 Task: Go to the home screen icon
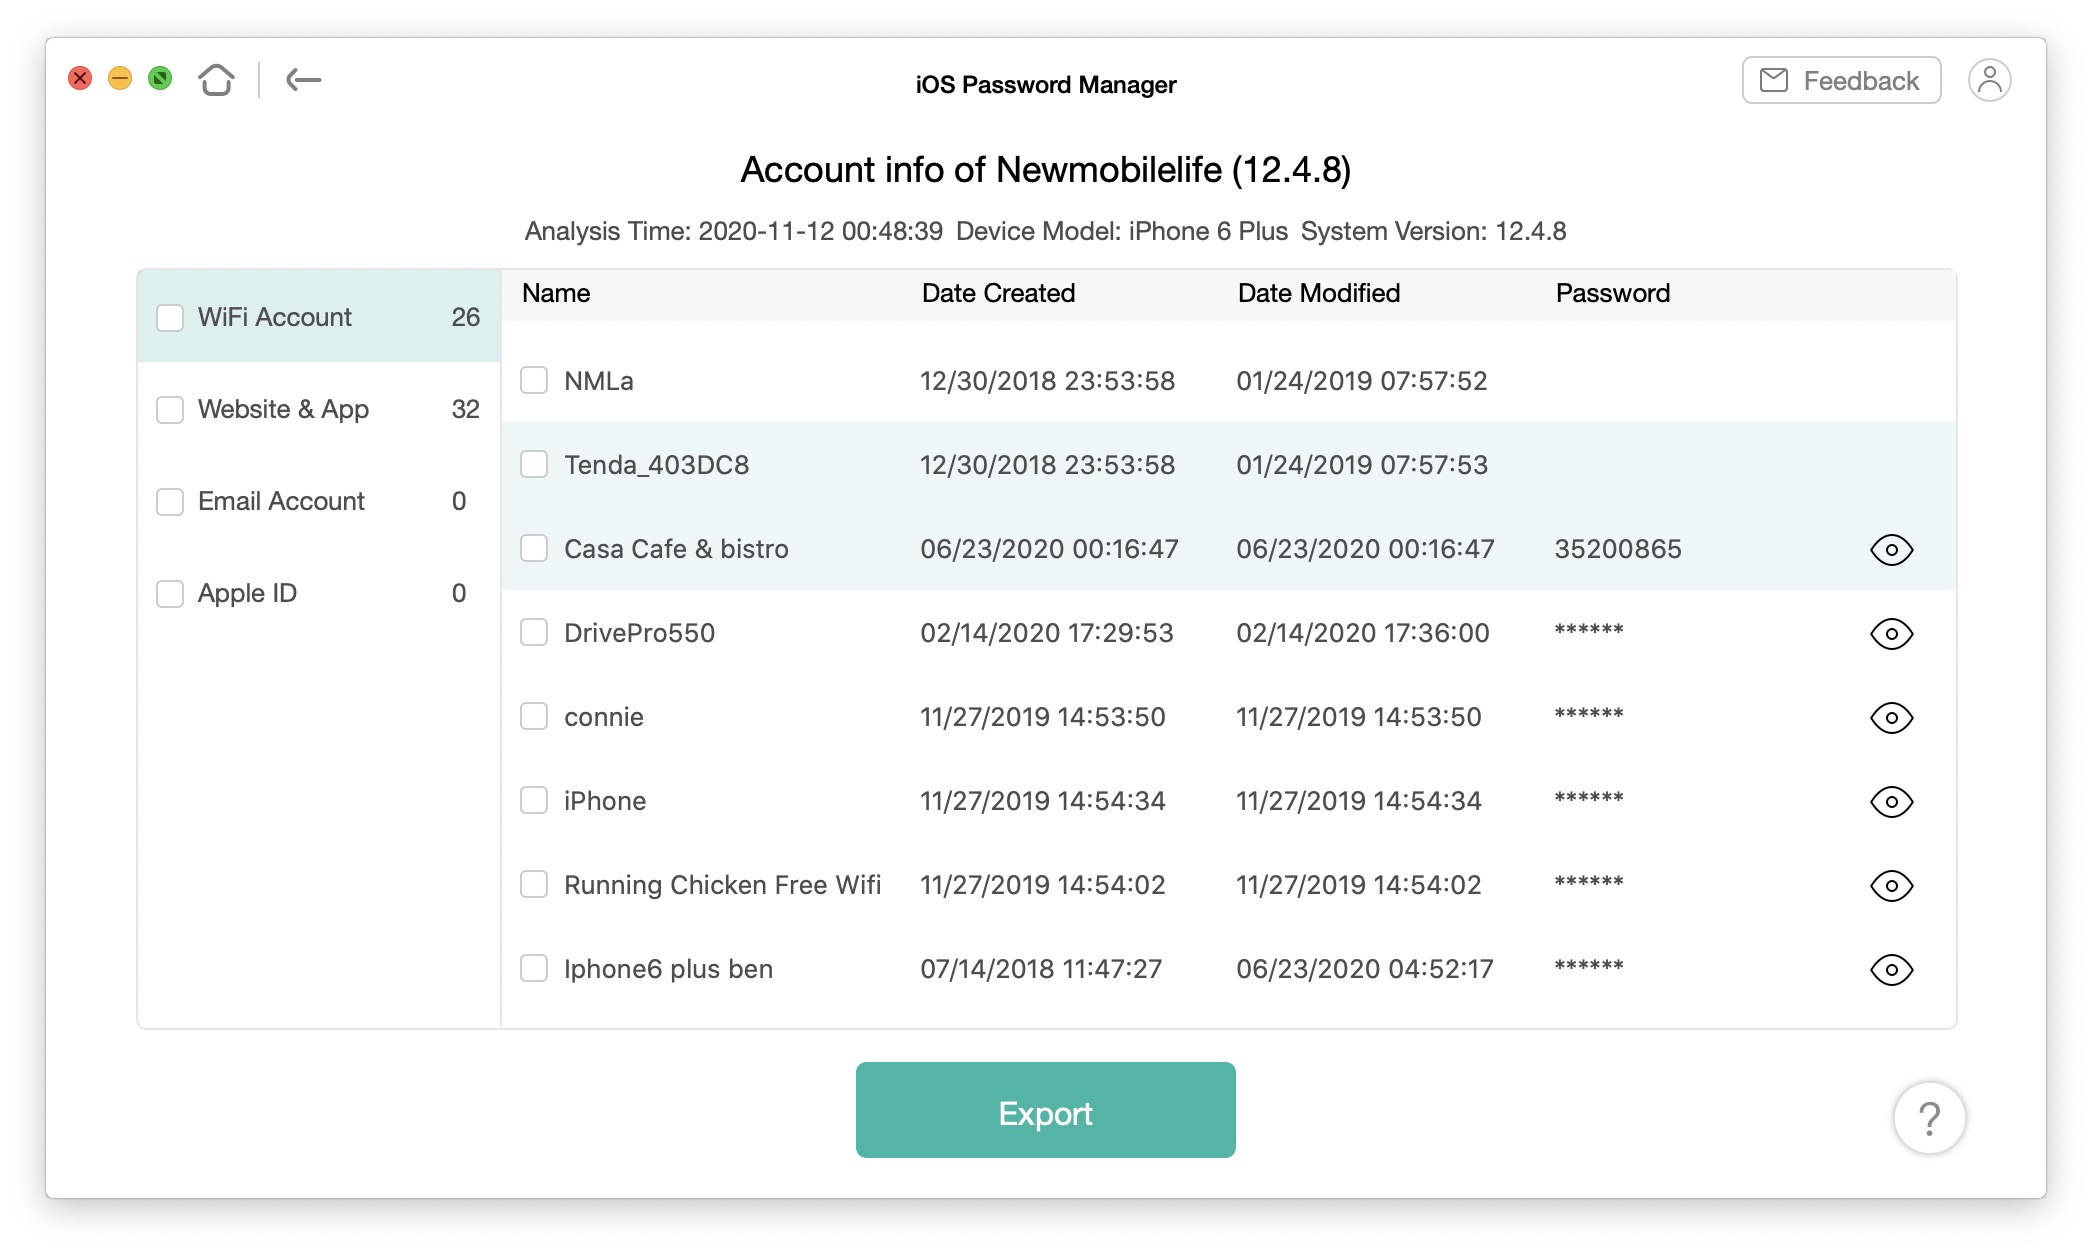coord(216,80)
